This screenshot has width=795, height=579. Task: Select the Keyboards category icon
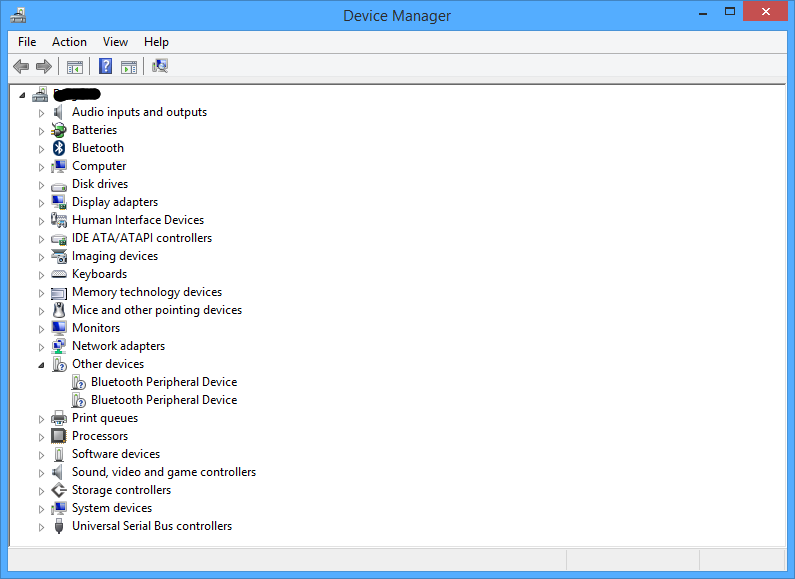coord(59,274)
